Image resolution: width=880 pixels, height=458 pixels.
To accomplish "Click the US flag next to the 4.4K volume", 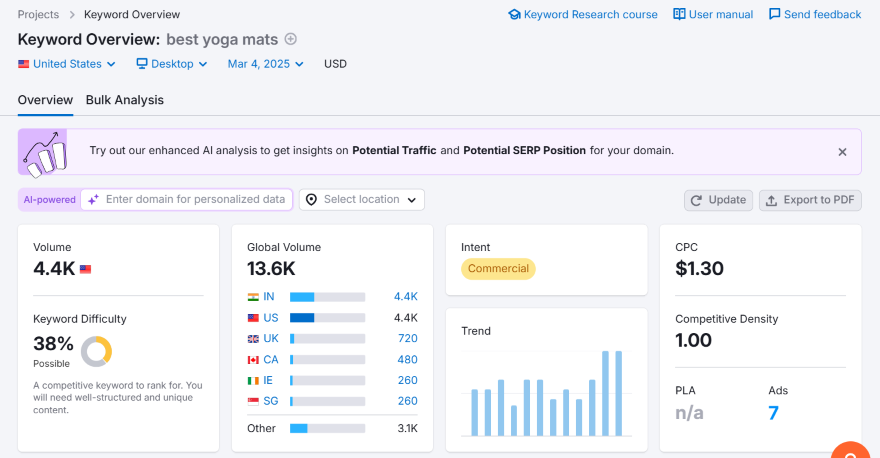I will pos(85,269).
